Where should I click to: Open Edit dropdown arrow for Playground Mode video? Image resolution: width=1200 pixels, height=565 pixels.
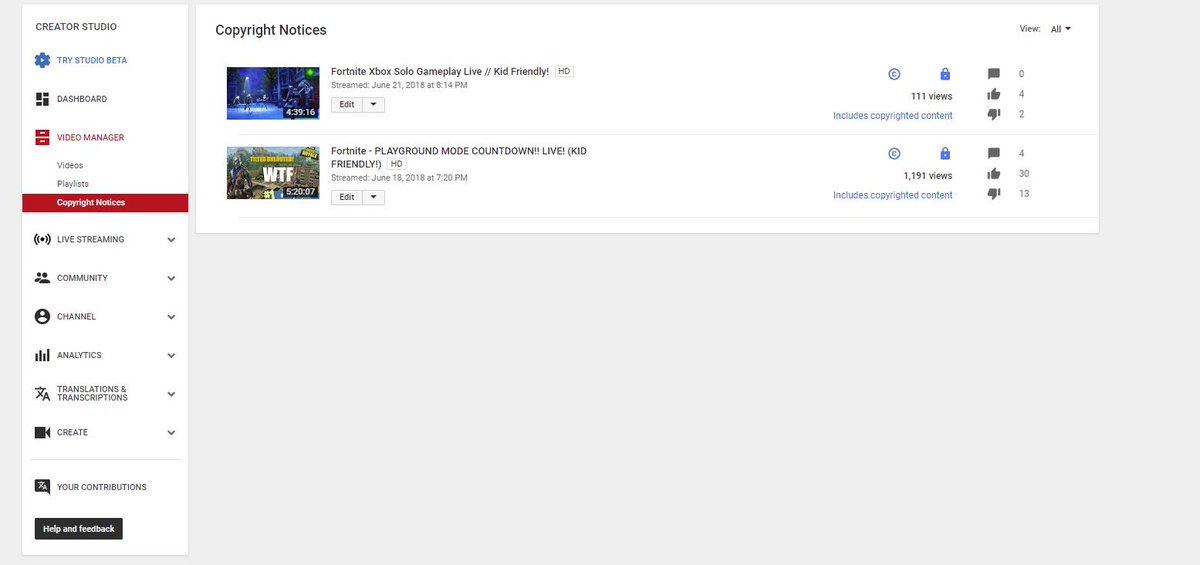[x=373, y=197]
